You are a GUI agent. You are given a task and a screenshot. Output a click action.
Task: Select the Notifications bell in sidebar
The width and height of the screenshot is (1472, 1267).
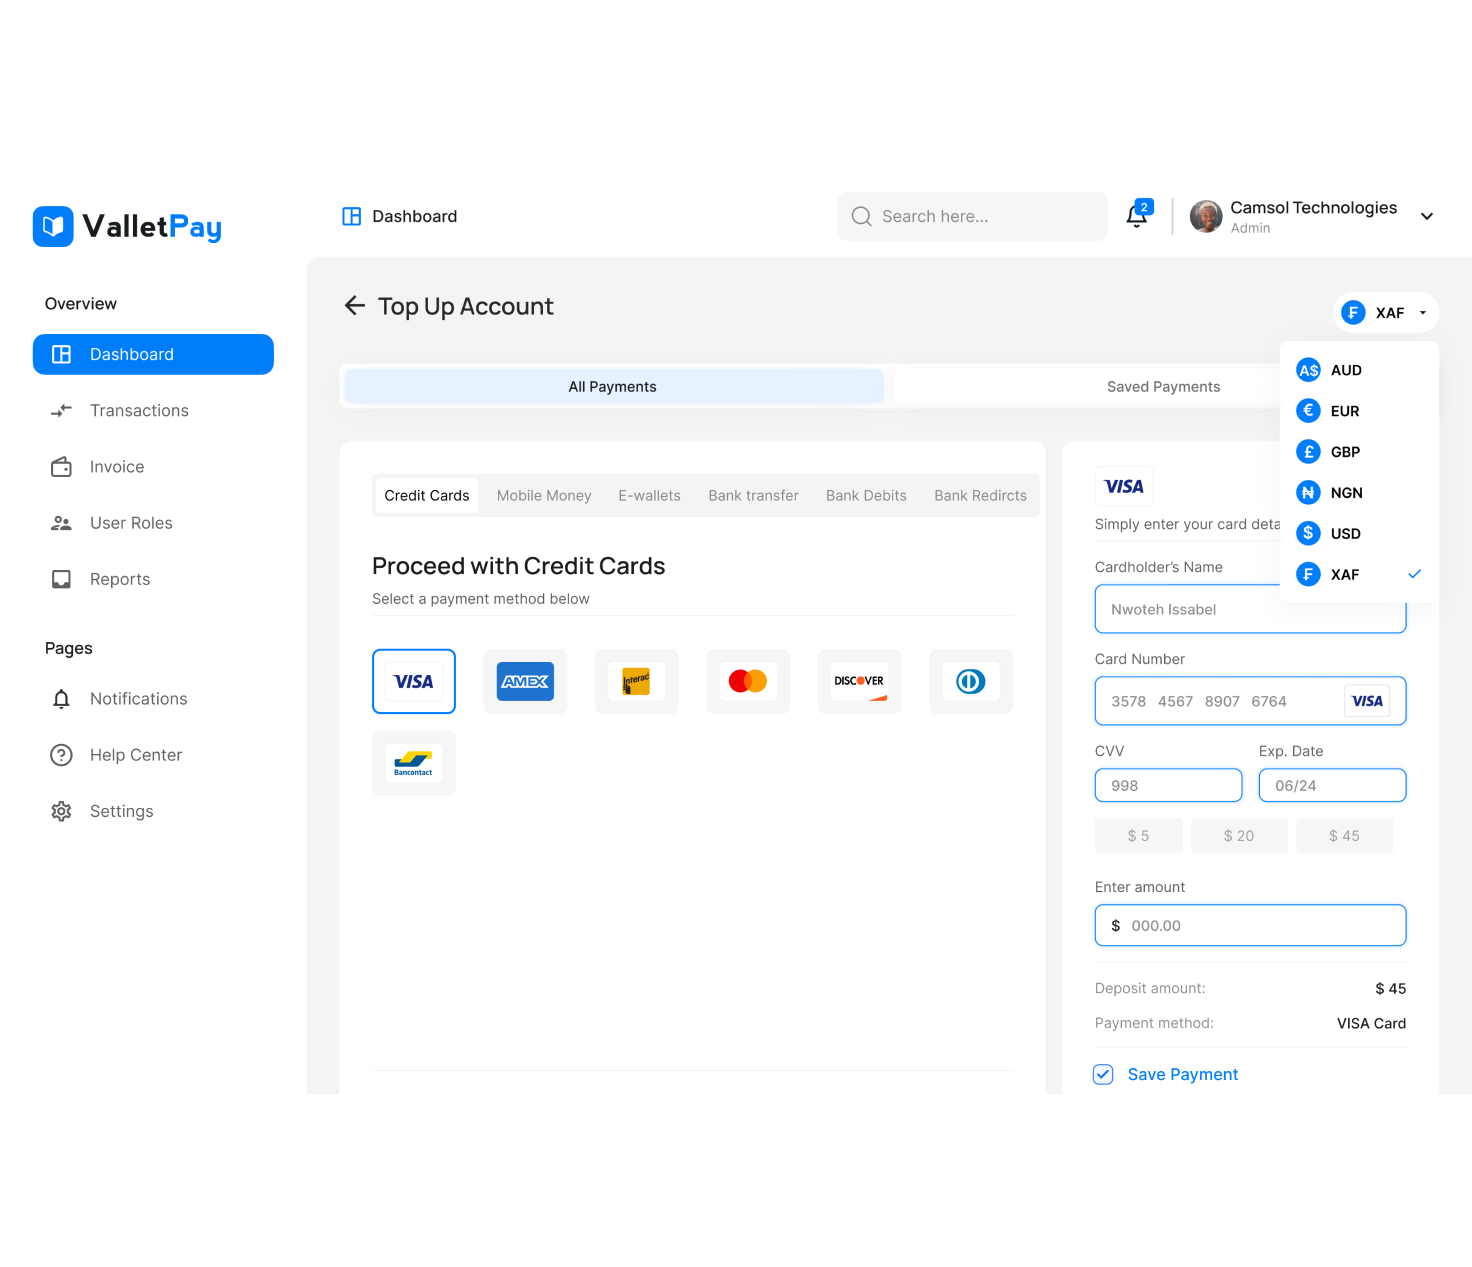[61, 698]
